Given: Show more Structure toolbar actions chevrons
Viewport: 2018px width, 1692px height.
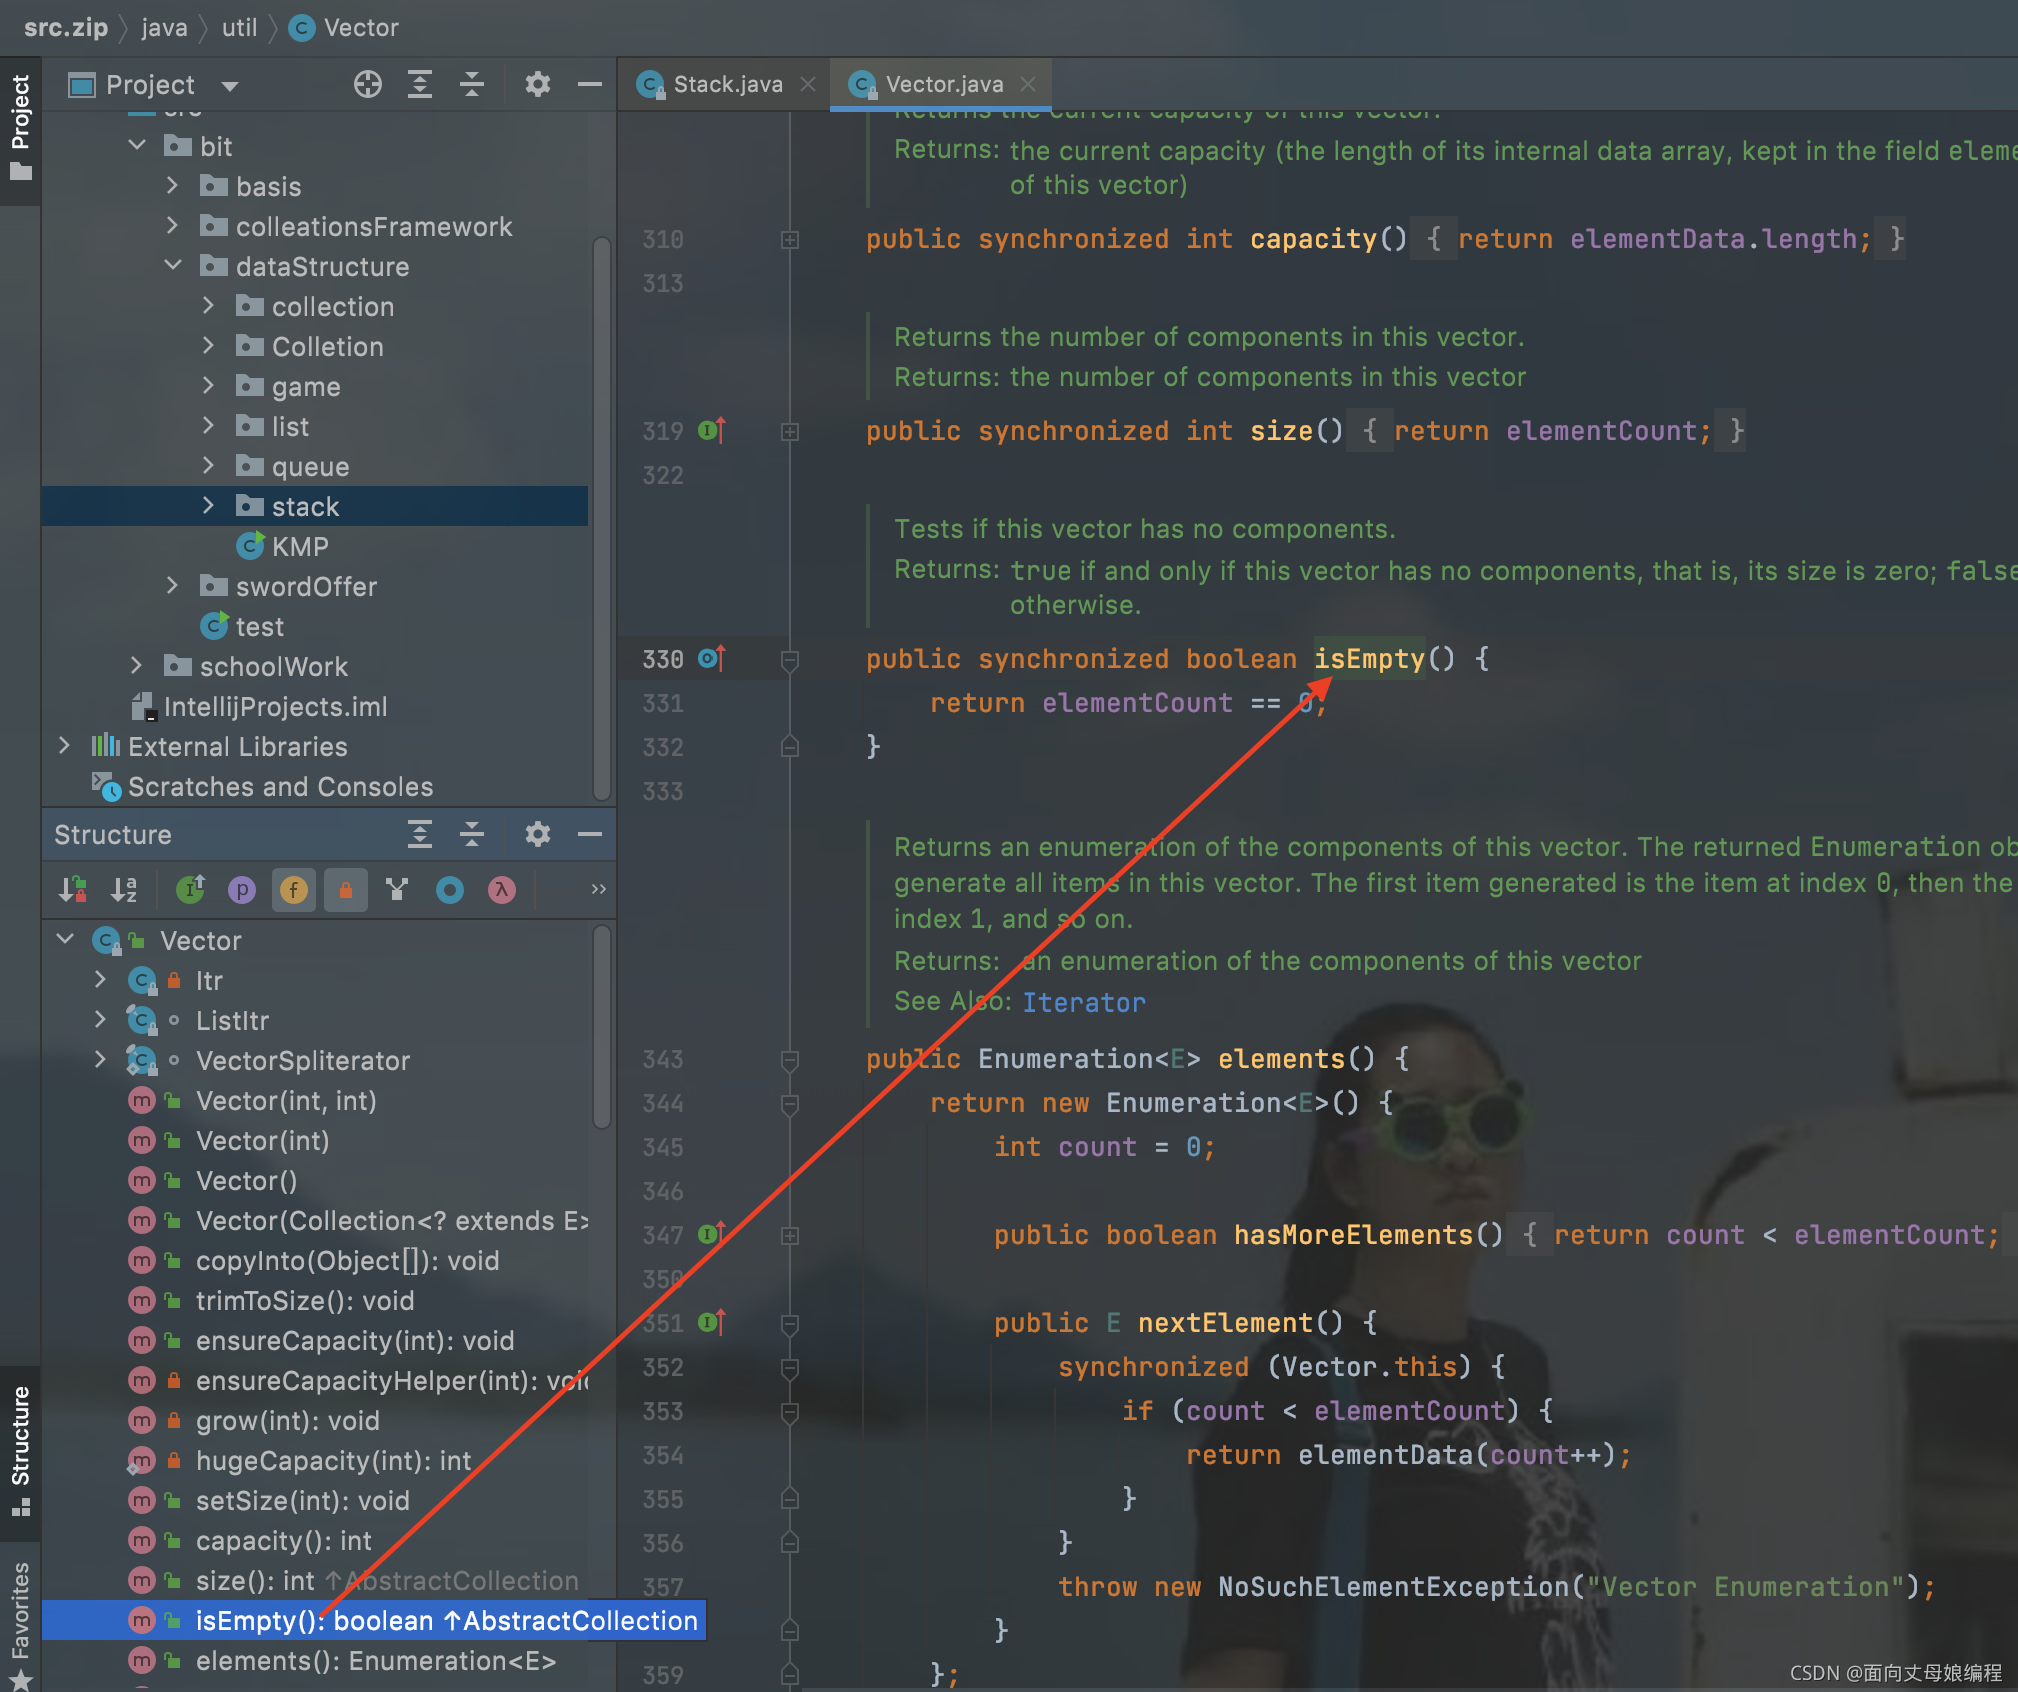Looking at the screenshot, I should 598,889.
